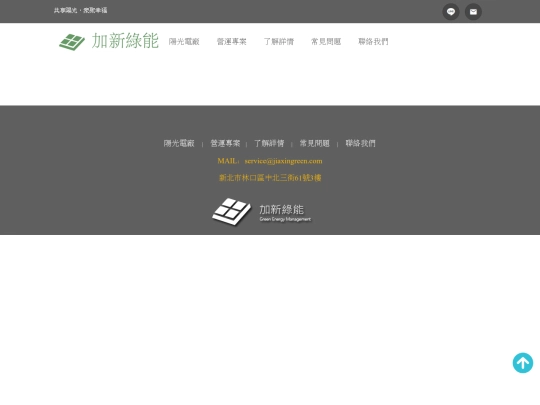Click the footer link 營運專案

tap(225, 143)
